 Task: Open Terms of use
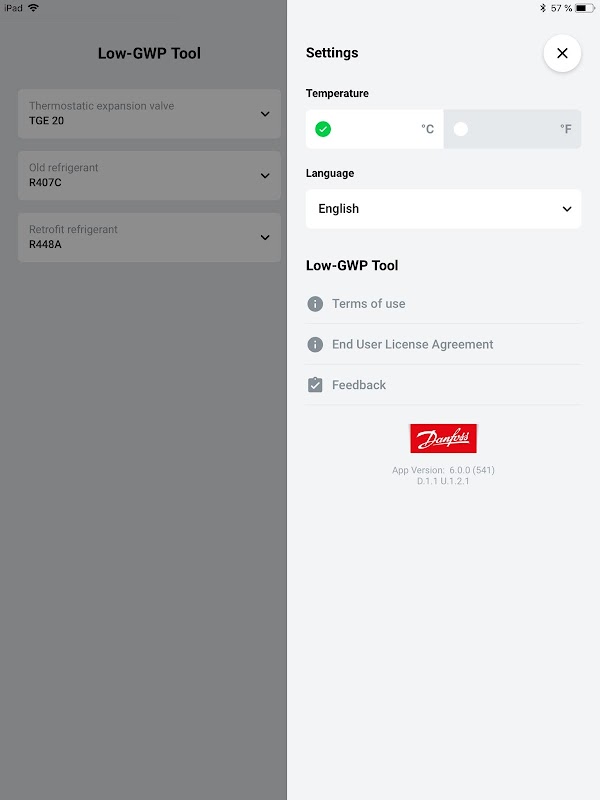(368, 304)
